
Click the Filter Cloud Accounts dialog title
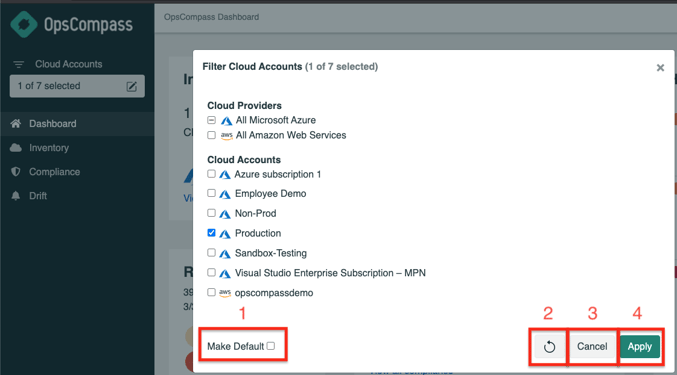tap(252, 67)
